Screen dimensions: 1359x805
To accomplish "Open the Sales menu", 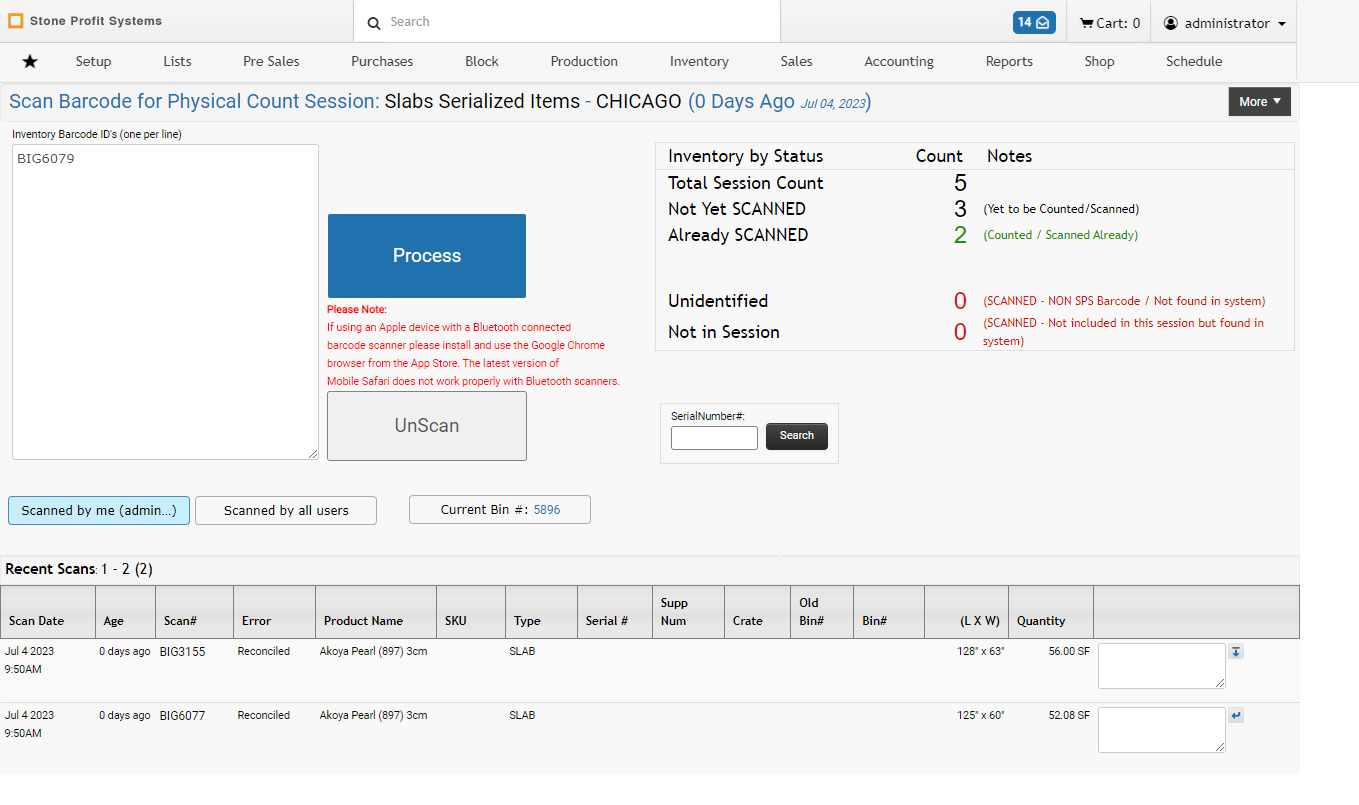I will pyautogui.click(x=796, y=61).
